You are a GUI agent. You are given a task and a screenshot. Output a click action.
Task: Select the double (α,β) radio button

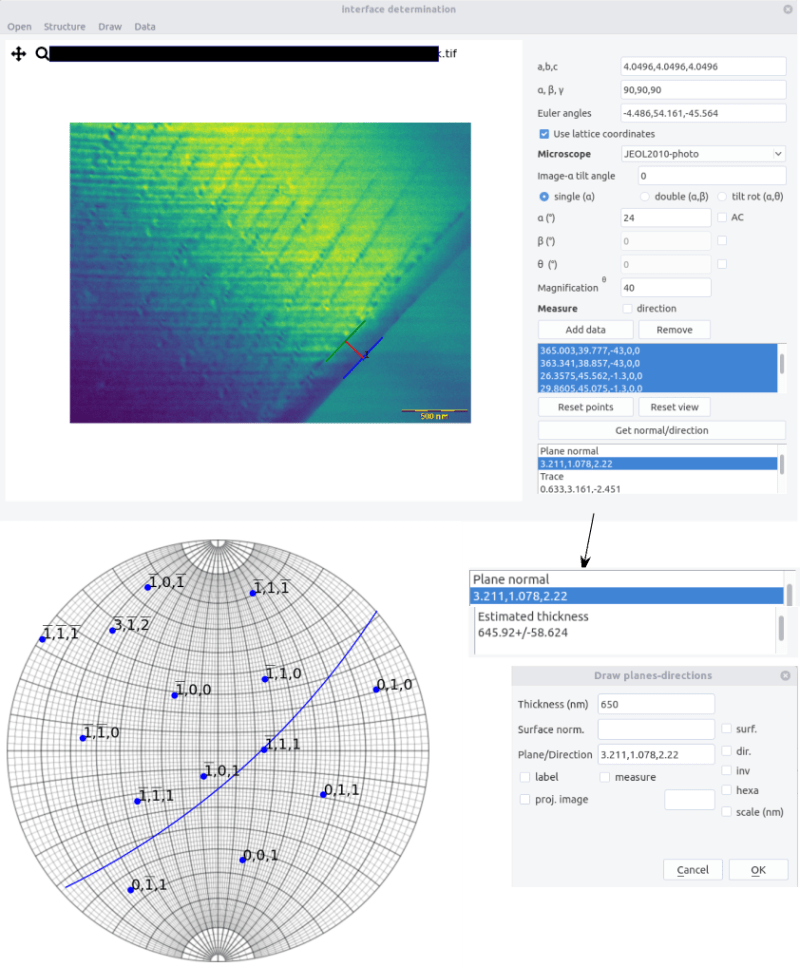[645, 197]
